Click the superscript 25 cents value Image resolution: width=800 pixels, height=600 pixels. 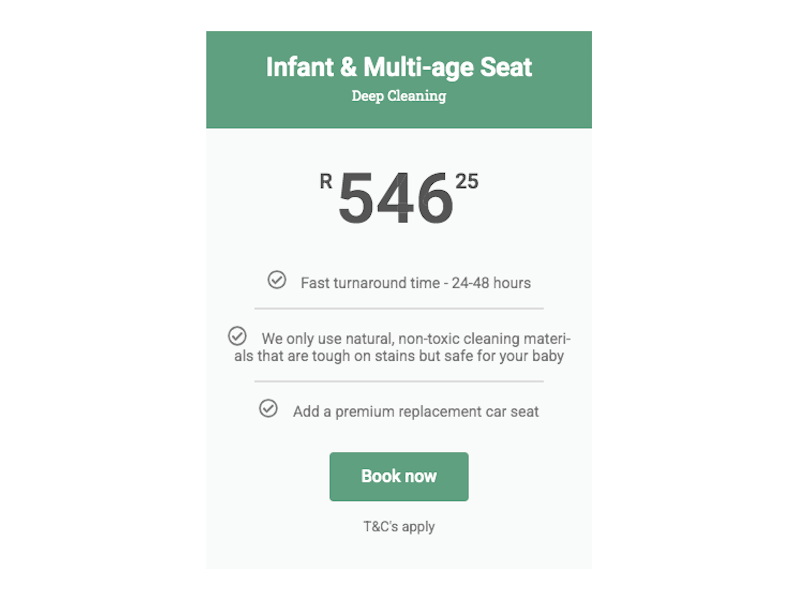click(x=467, y=181)
